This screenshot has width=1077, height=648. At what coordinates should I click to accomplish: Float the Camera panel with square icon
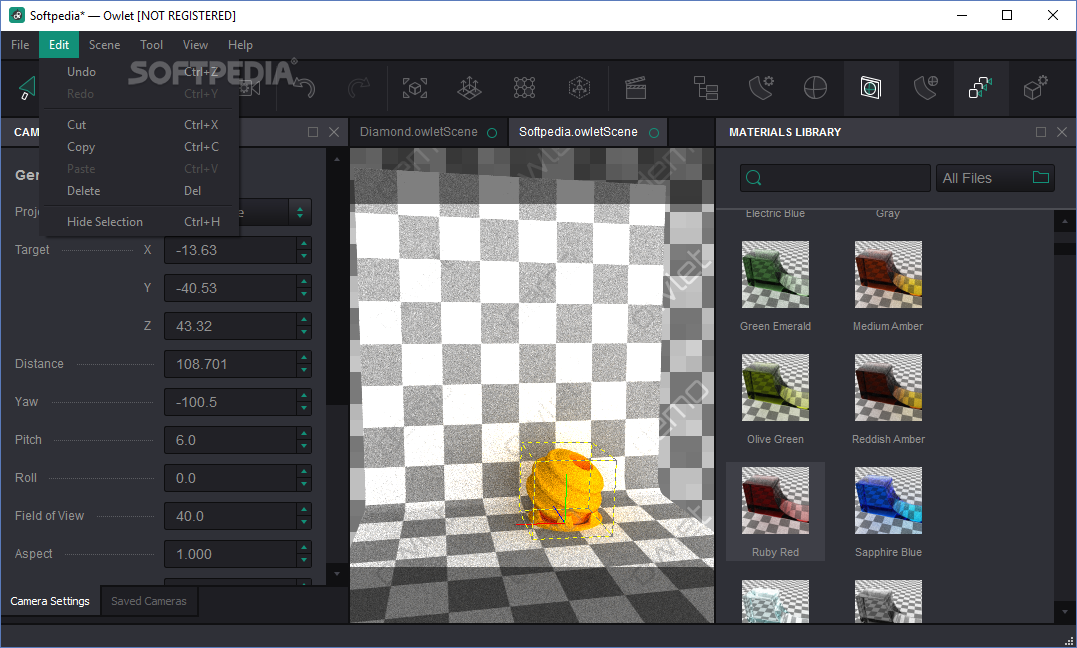(313, 132)
